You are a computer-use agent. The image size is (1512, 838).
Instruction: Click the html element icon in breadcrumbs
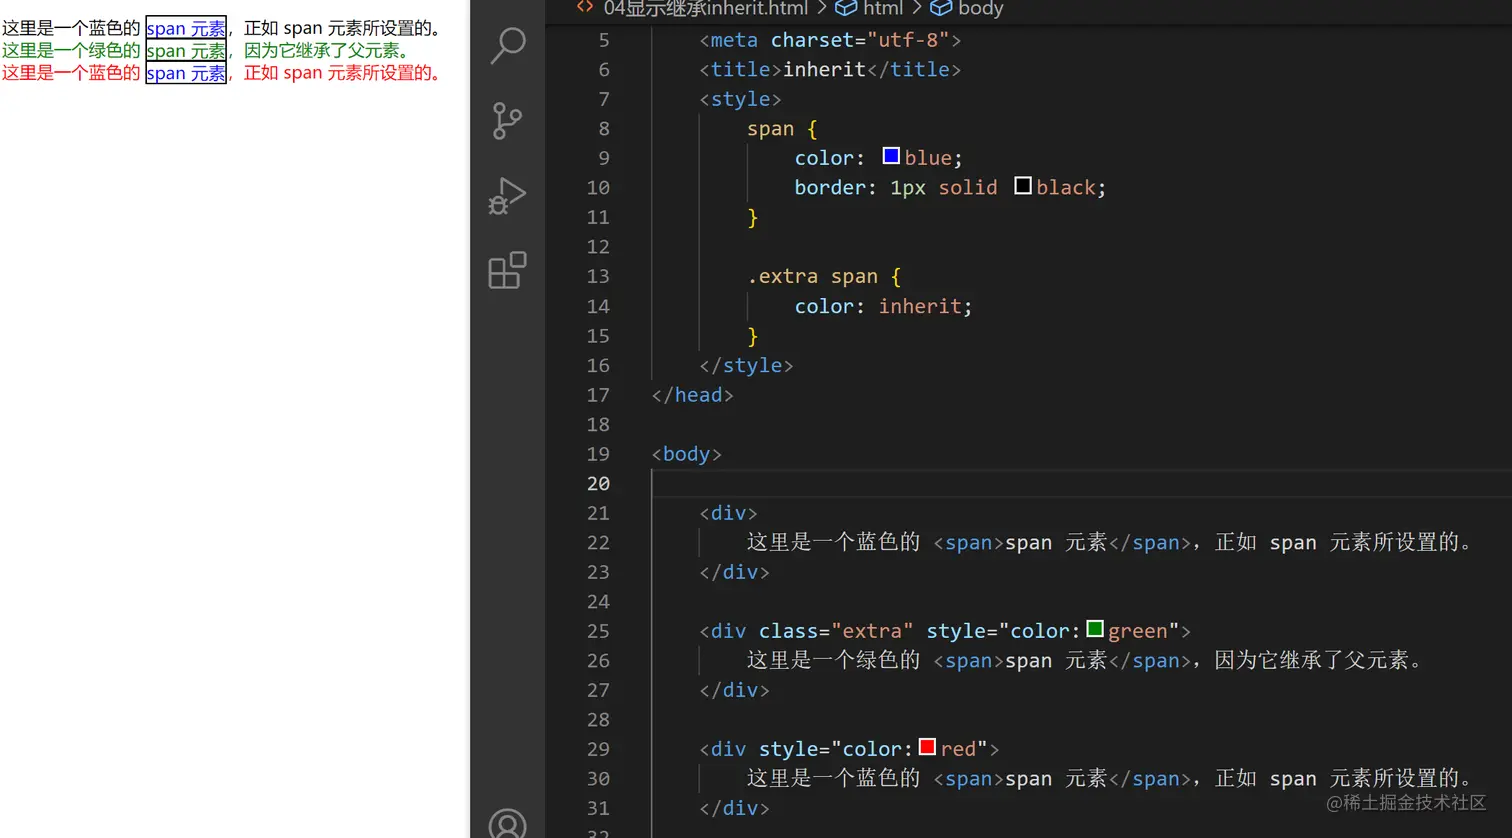pyautogui.click(x=846, y=8)
